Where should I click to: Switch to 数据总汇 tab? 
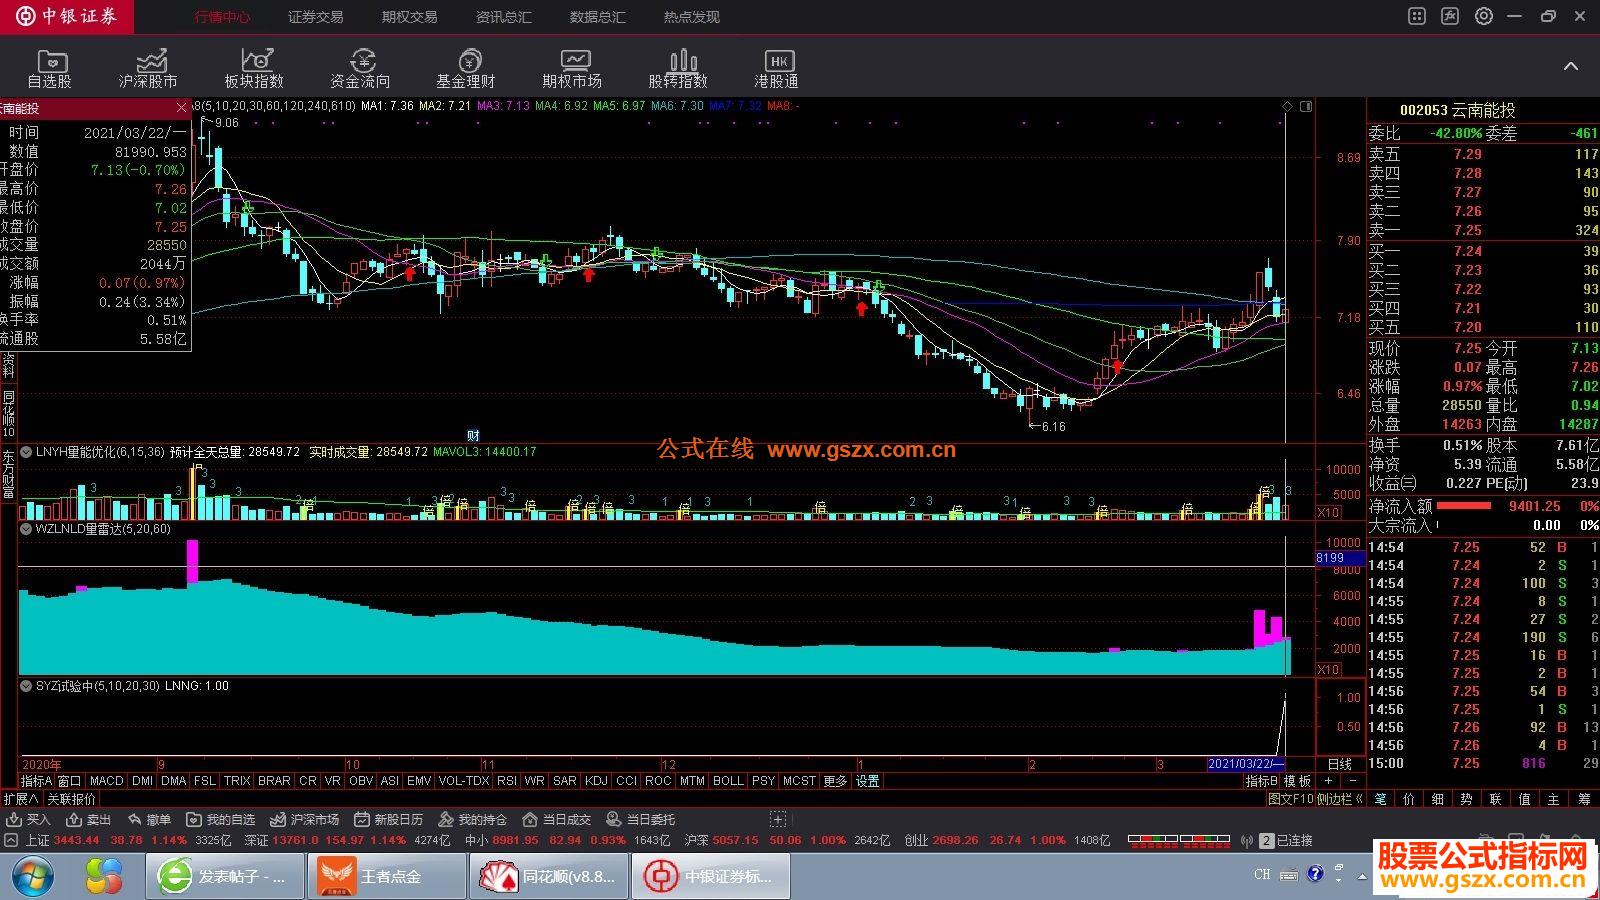pos(597,17)
